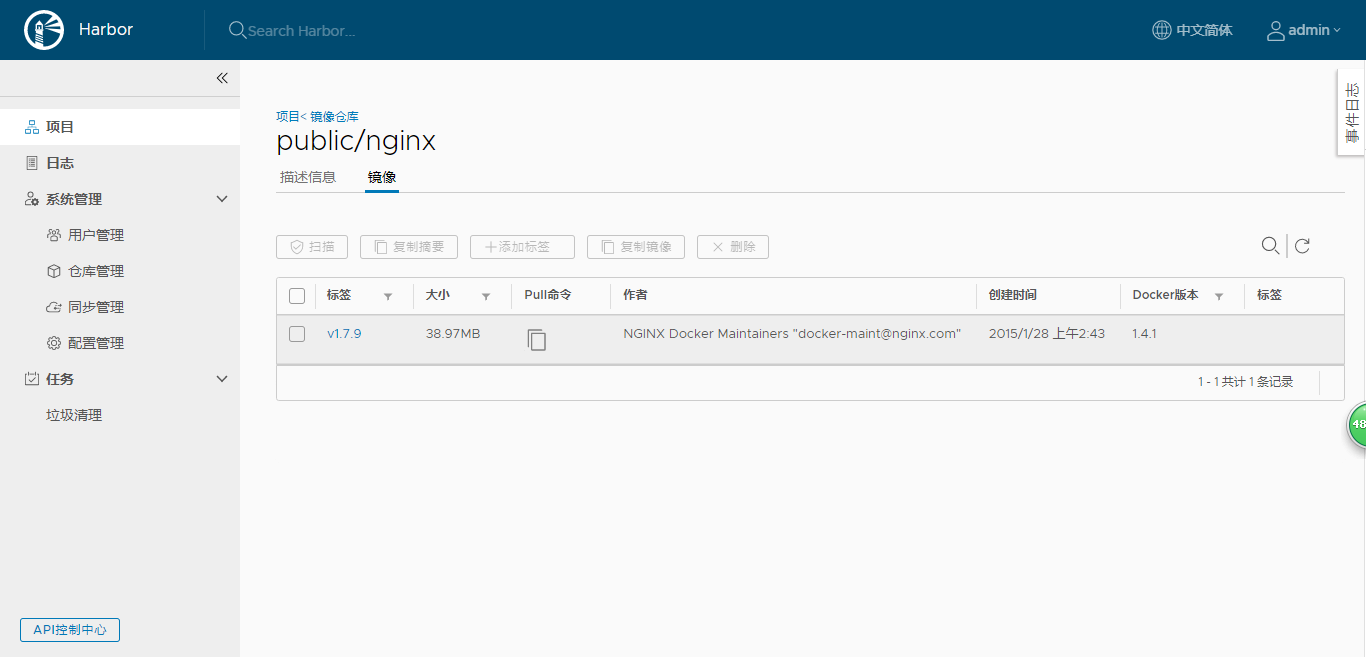Click the 用户管理 users icon

click(x=54, y=235)
